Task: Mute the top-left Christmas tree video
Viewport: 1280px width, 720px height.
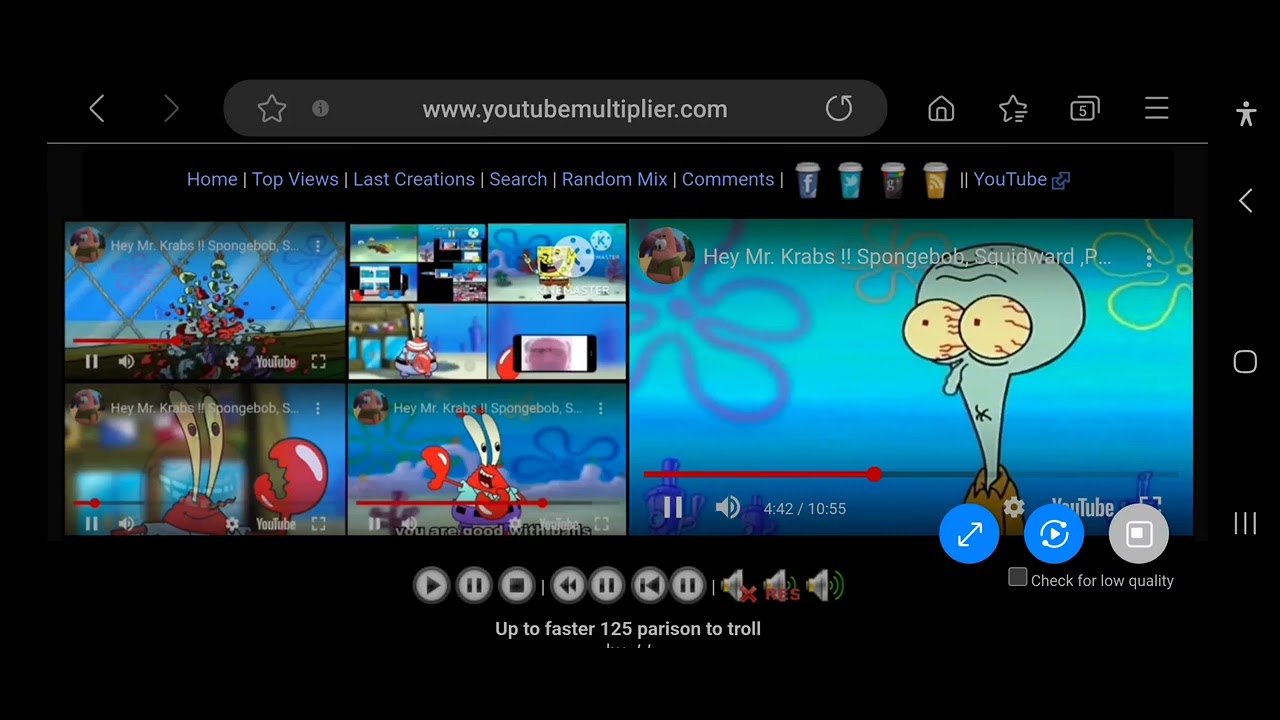Action: [x=126, y=361]
